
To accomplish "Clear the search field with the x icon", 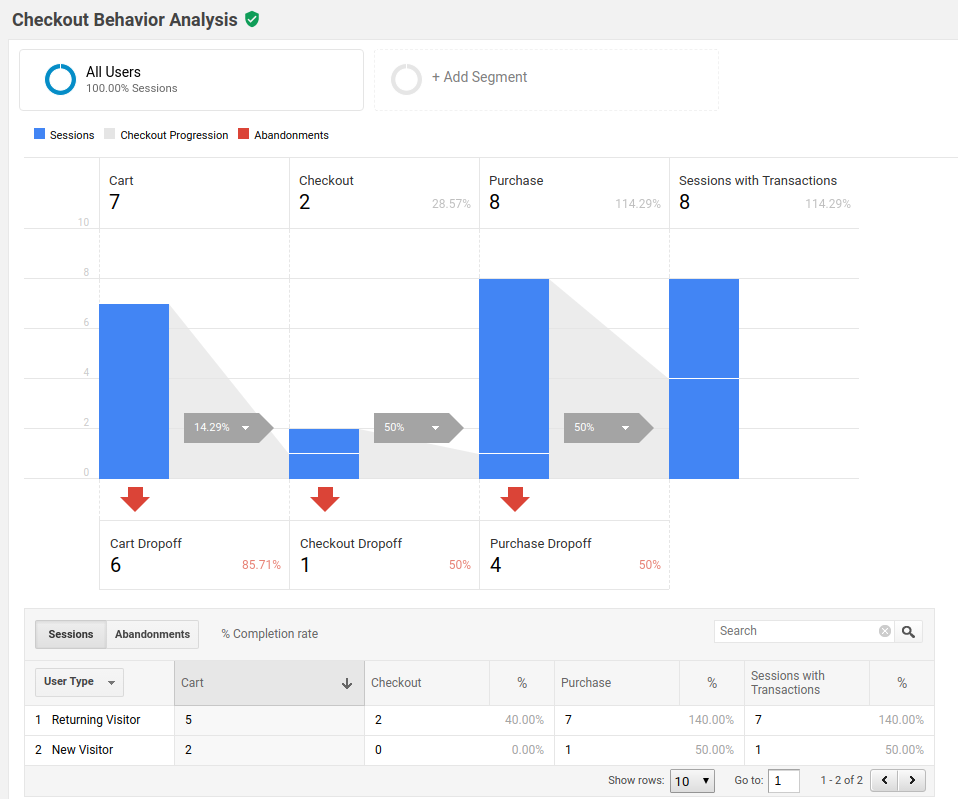I will tap(884, 631).
